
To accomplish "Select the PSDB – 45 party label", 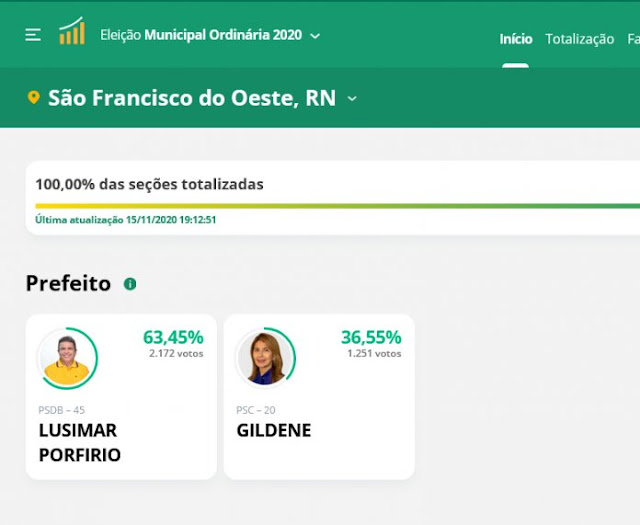I will click(x=62, y=410).
